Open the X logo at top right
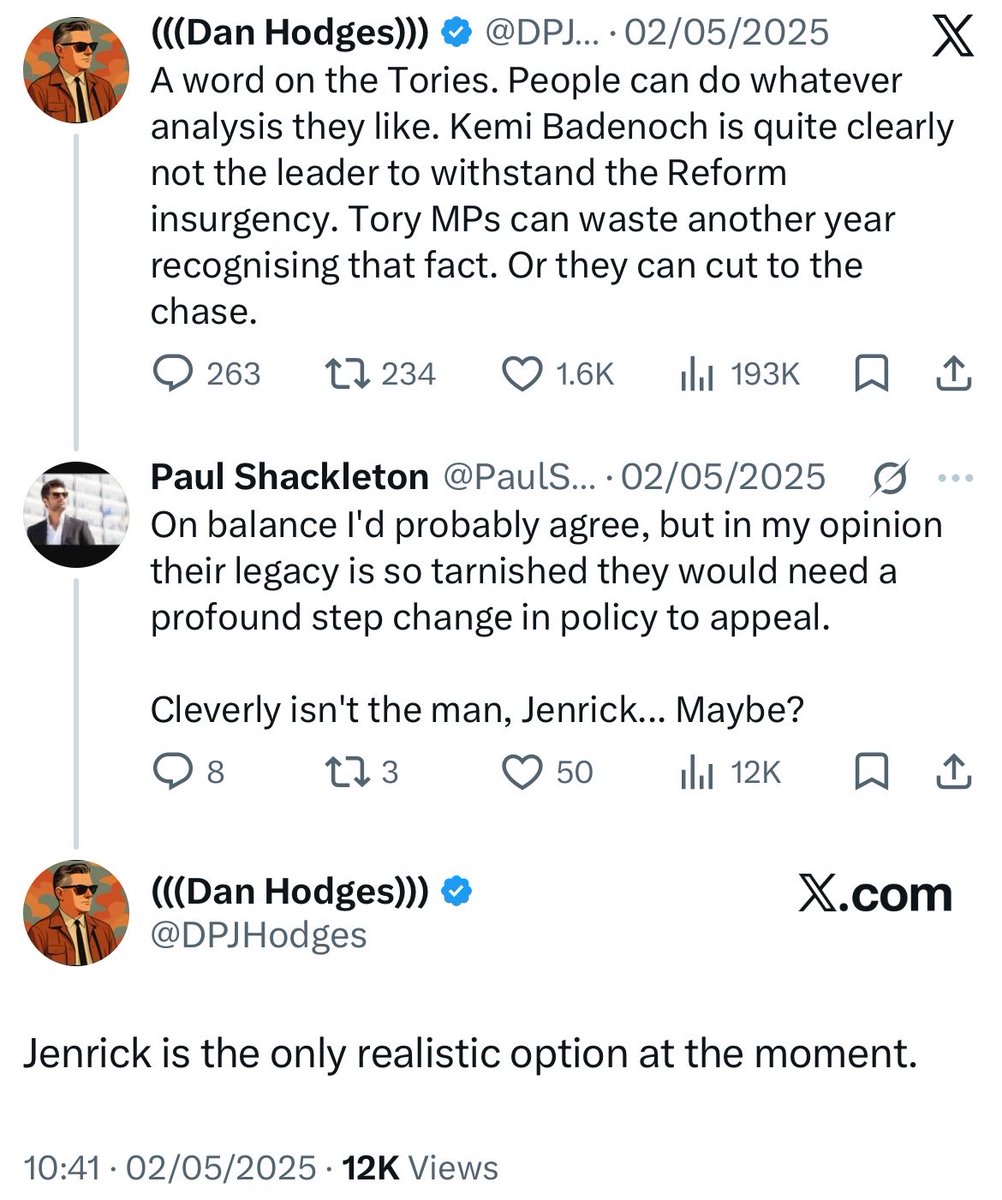The width and height of the screenshot is (1002, 1200). [x=950, y=39]
